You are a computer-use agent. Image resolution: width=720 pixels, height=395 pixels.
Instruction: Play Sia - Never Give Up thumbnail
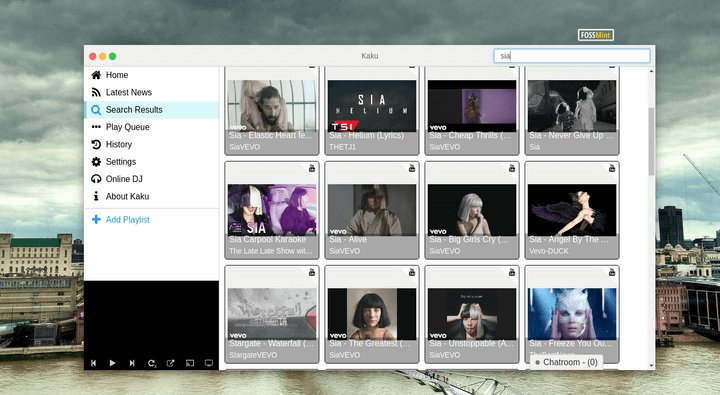(x=572, y=106)
